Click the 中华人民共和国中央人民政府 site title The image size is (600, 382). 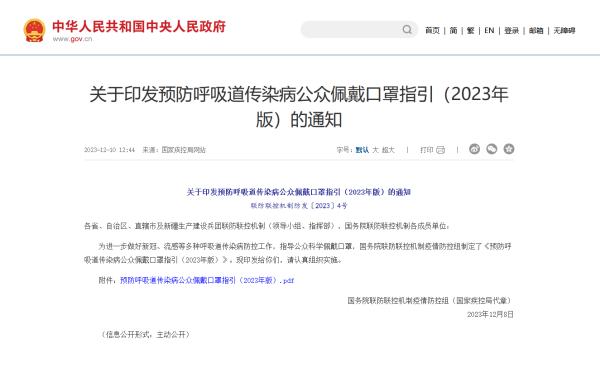[x=139, y=26]
